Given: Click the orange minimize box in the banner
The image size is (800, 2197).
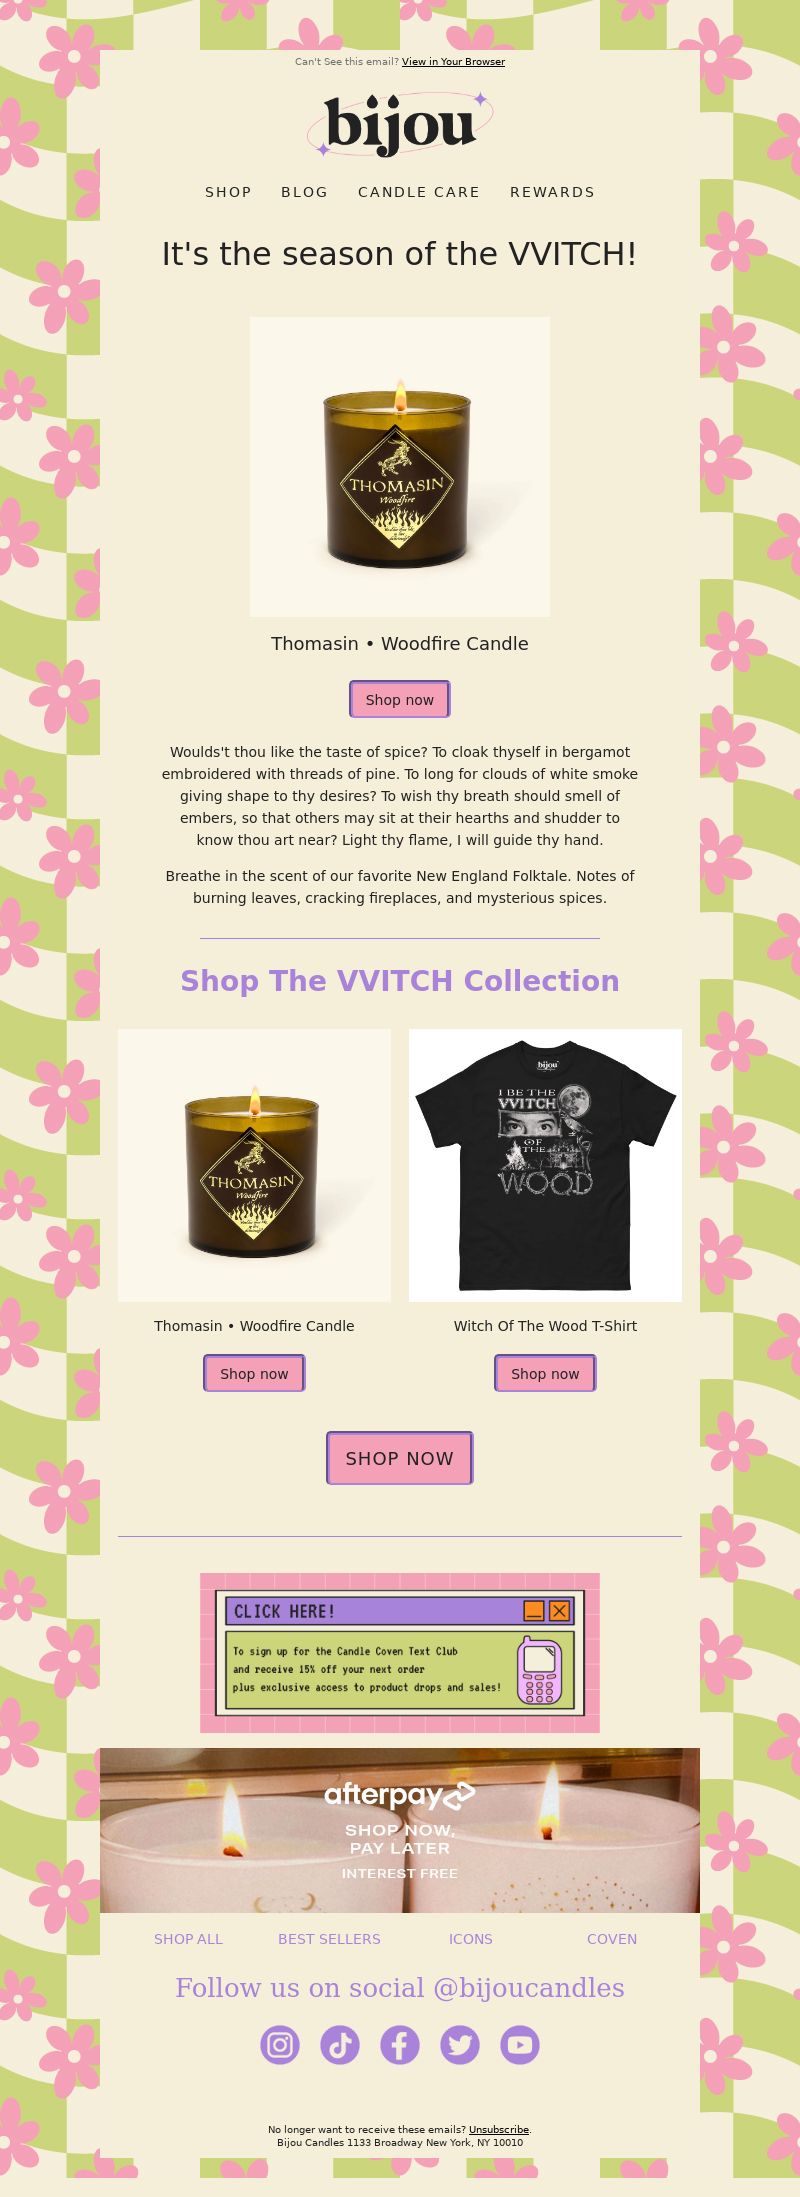Looking at the screenshot, I should point(534,1611).
